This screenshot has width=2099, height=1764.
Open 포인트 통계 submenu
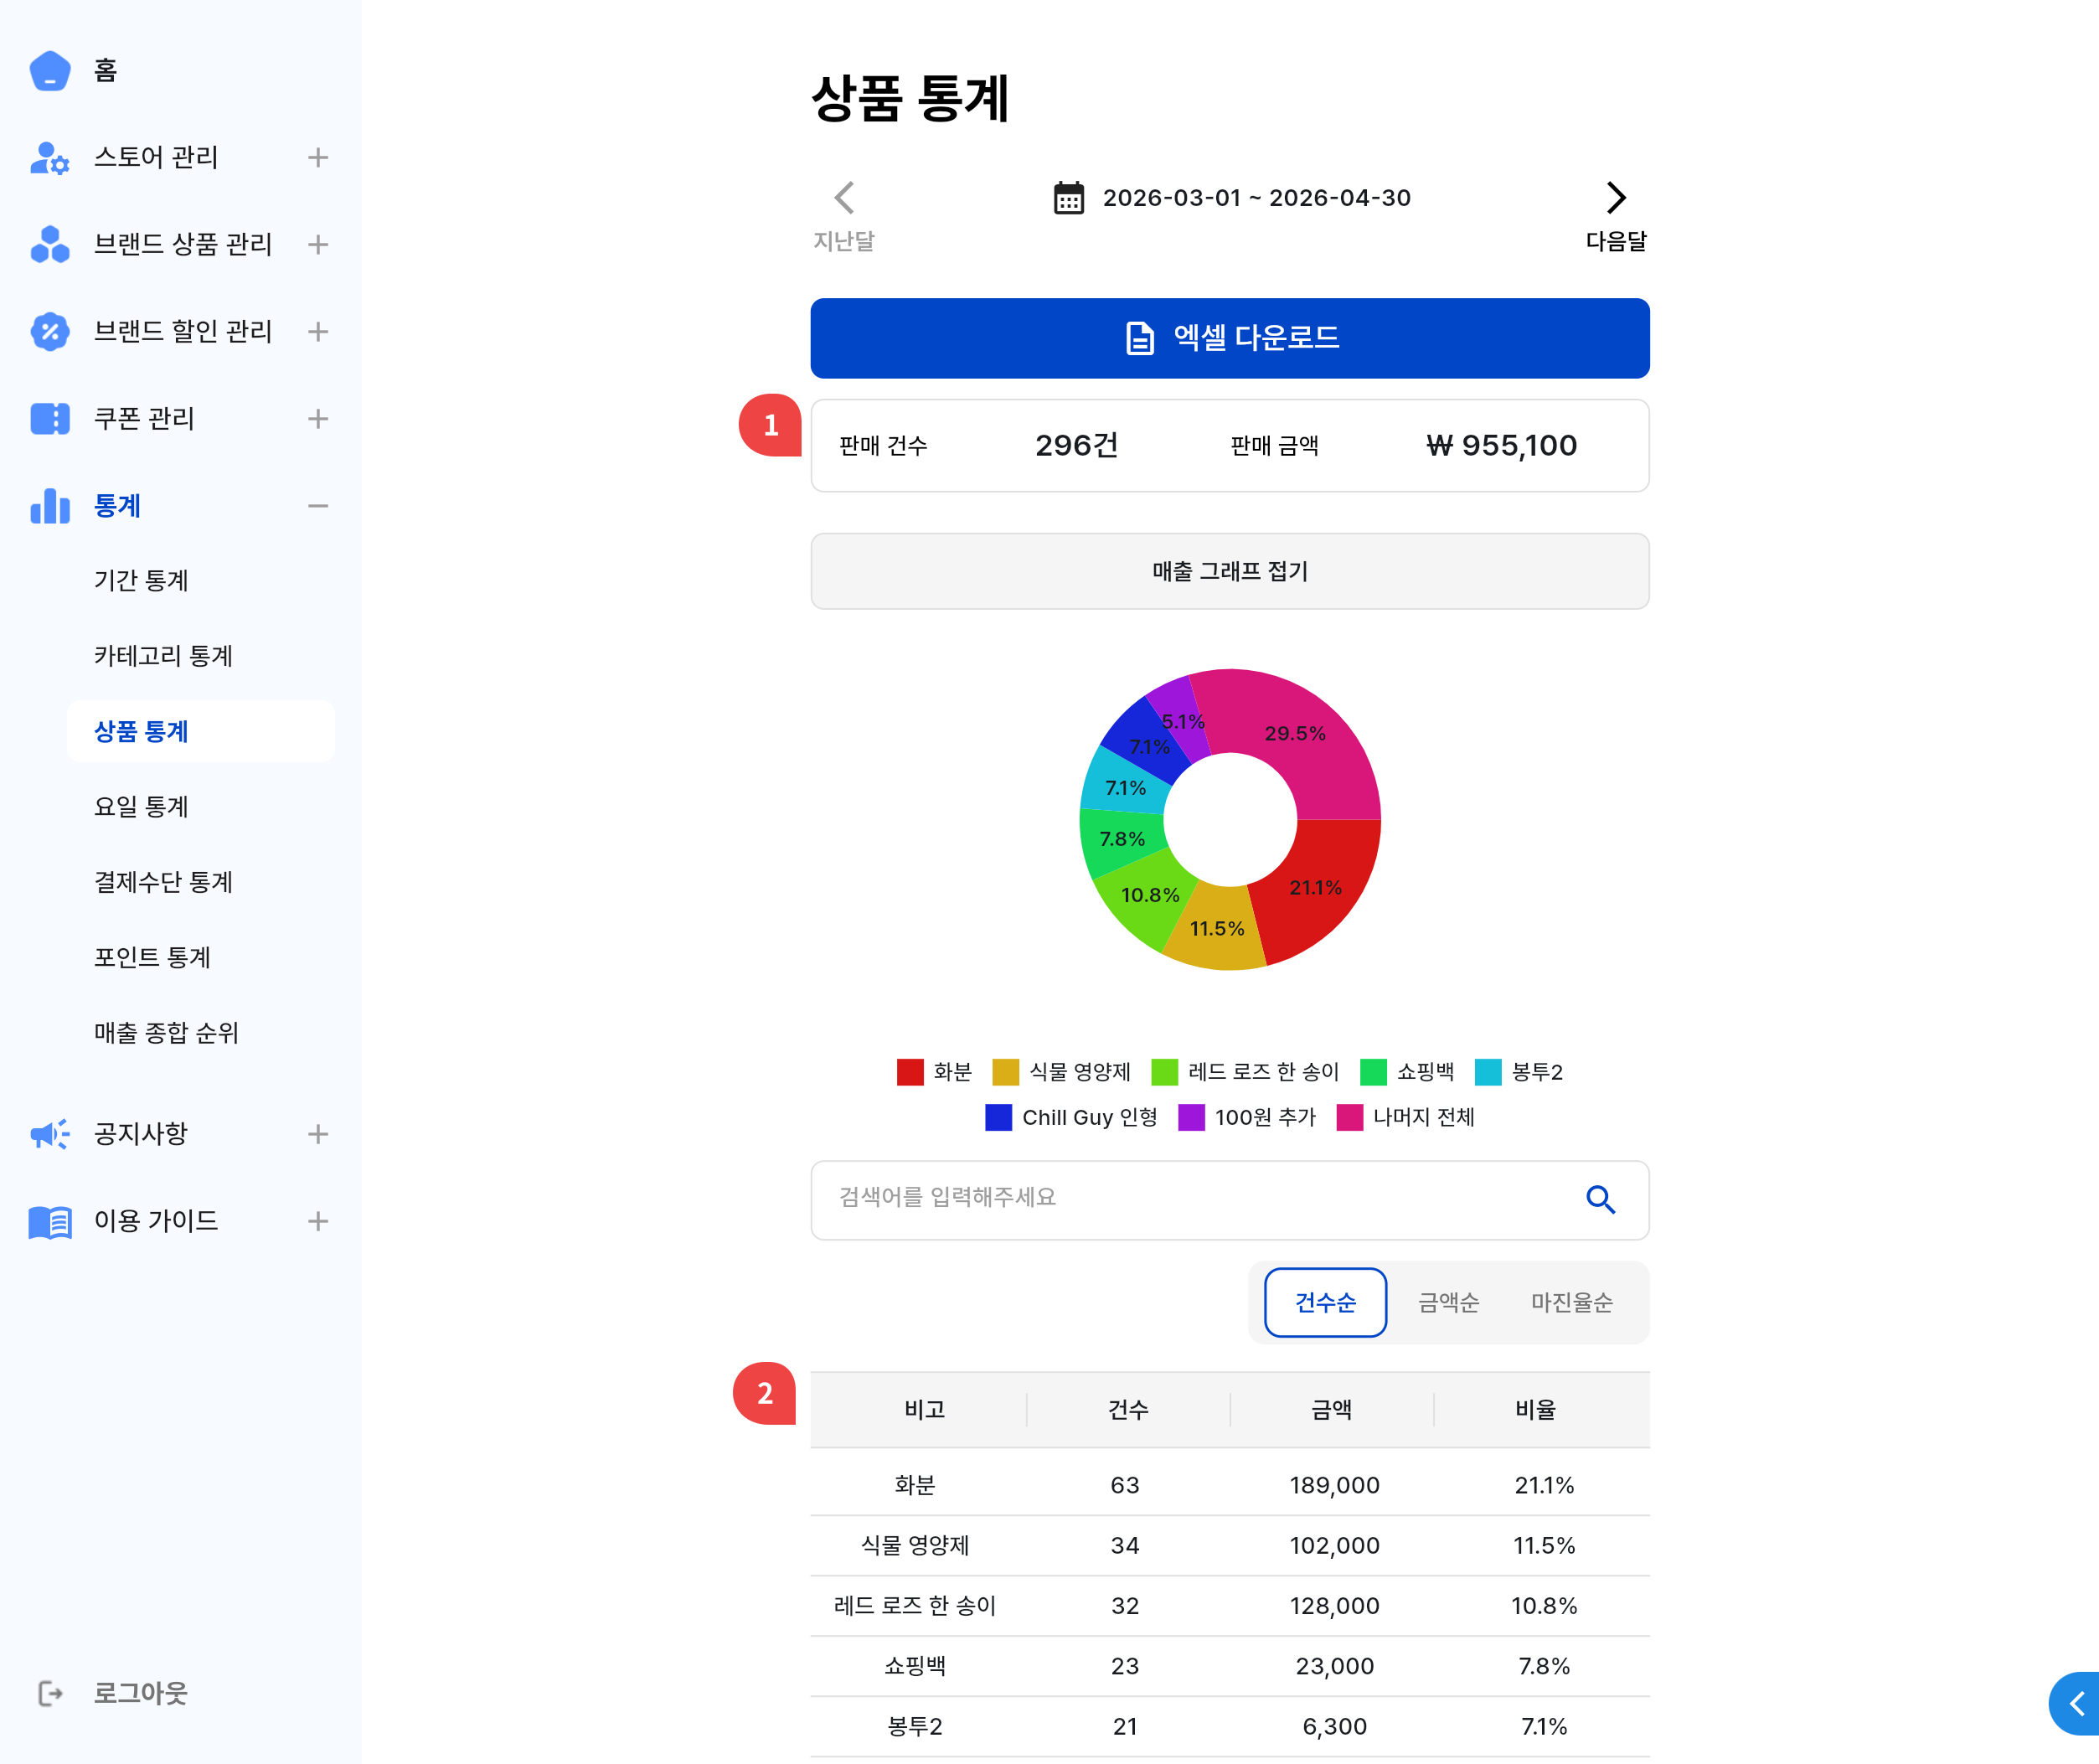(x=152, y=958)
